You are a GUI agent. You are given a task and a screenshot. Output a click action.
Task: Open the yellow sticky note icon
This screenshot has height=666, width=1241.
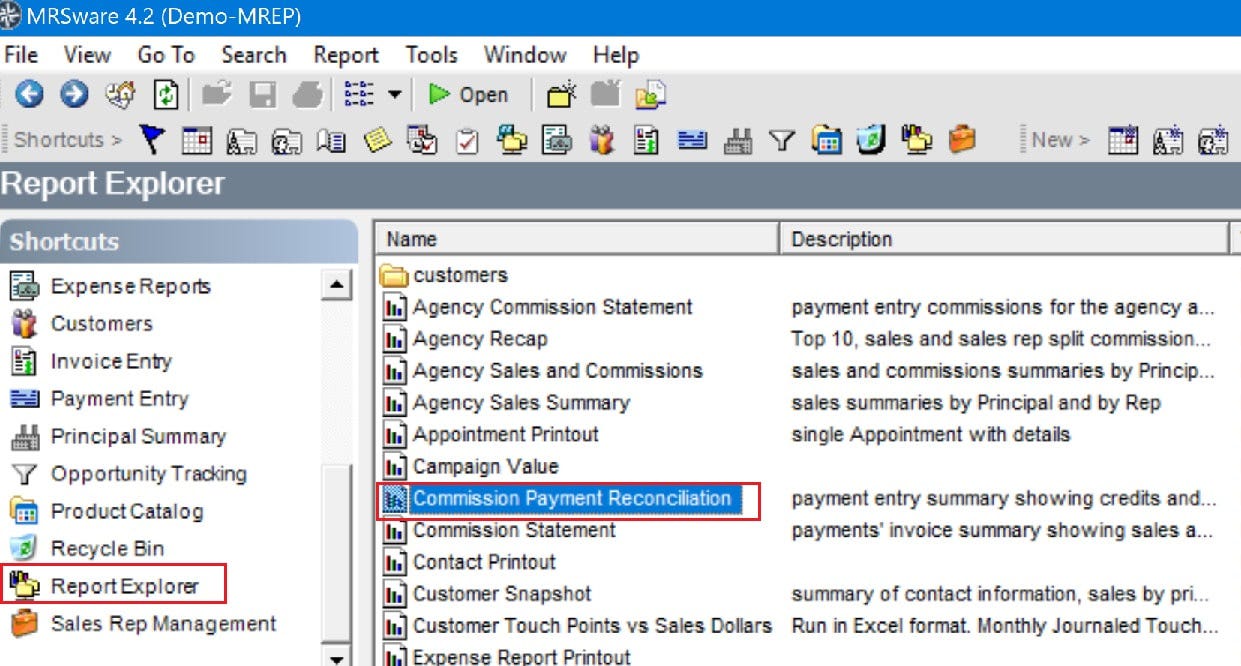[x=377, y=141]
